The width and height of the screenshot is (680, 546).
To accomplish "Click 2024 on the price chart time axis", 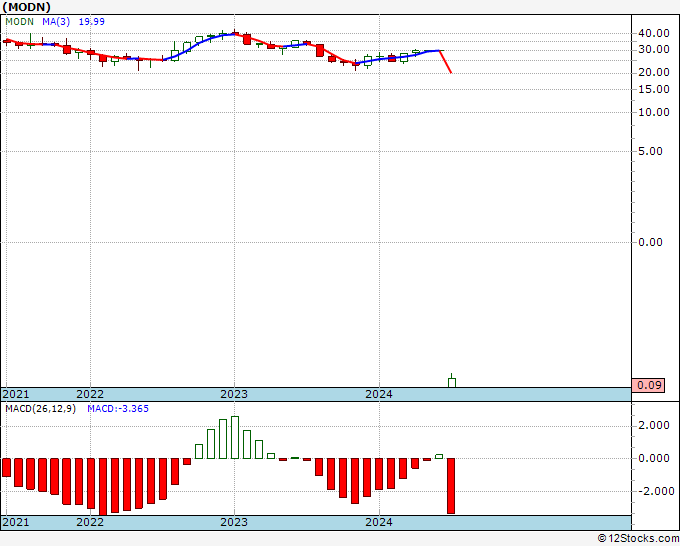I will tap(379, 394).
